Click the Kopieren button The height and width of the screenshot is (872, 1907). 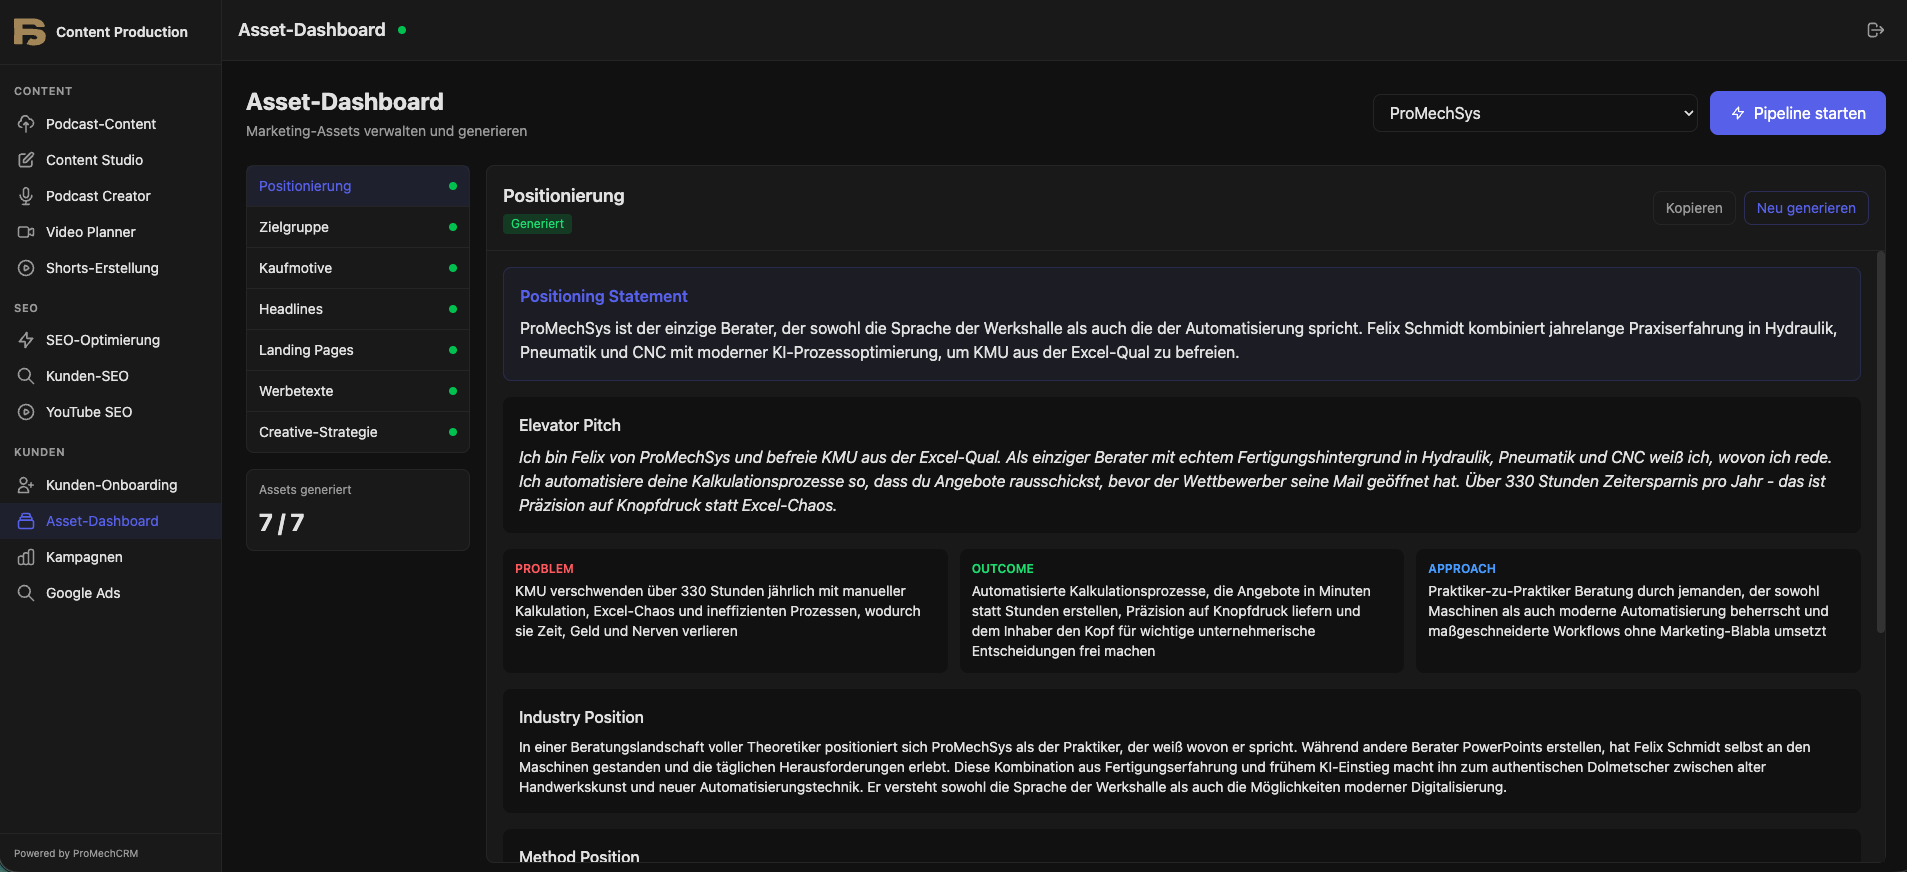(1693, 208)
